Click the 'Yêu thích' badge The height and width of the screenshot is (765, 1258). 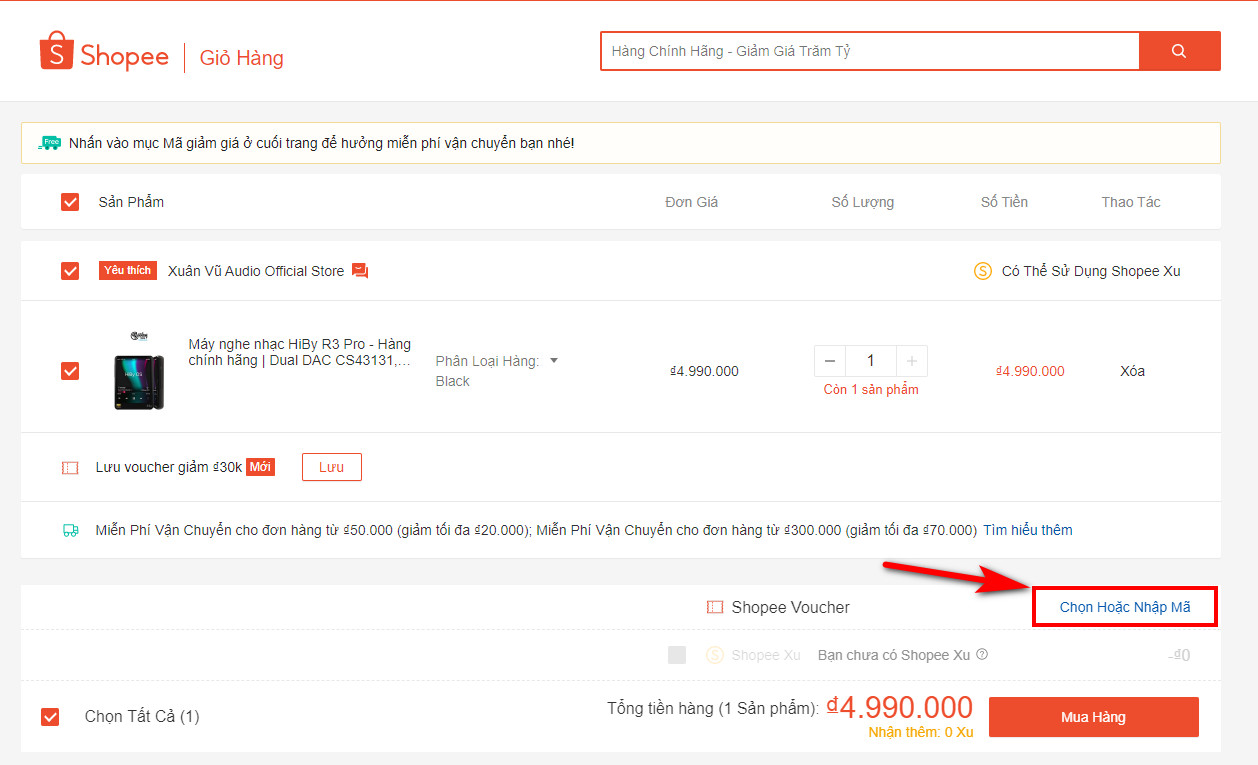point(128,271)
